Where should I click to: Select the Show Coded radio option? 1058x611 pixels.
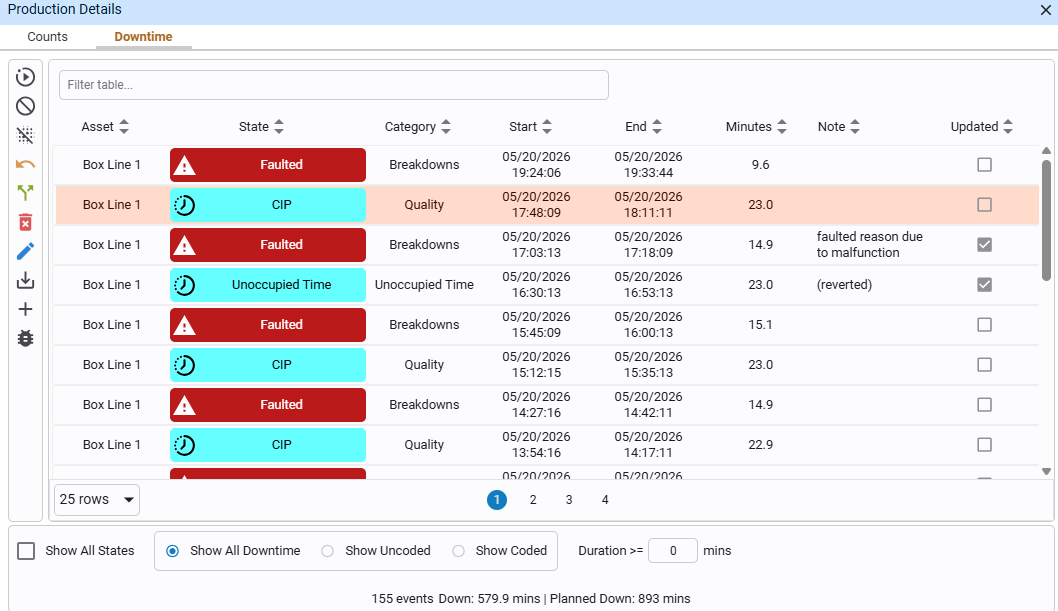[458, 551]
